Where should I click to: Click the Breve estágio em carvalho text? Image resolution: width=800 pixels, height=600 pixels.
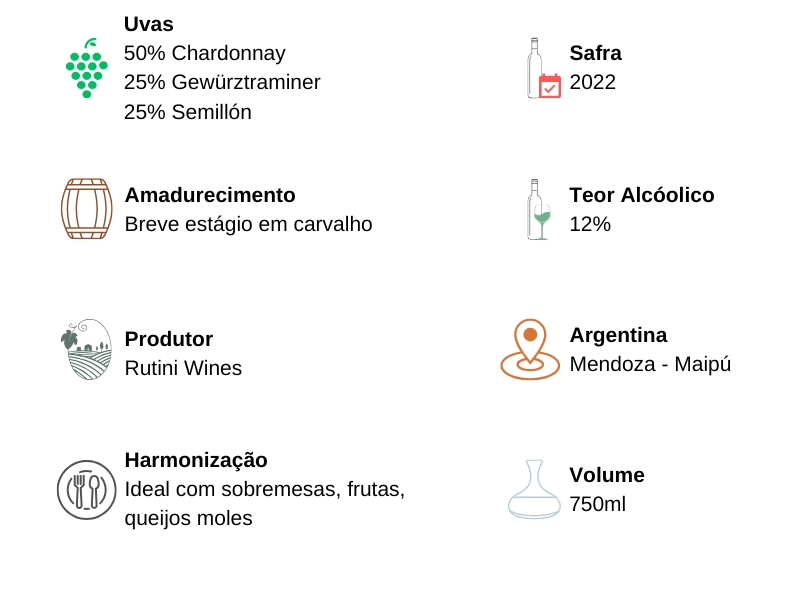[248, 224]
